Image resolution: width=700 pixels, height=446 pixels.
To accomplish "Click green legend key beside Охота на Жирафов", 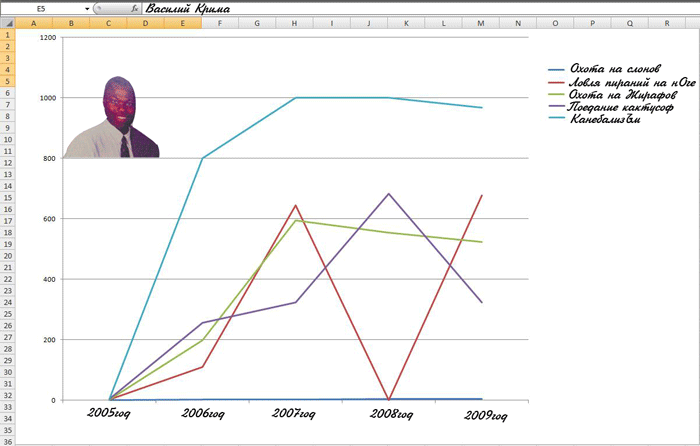I will pos(556,95).
